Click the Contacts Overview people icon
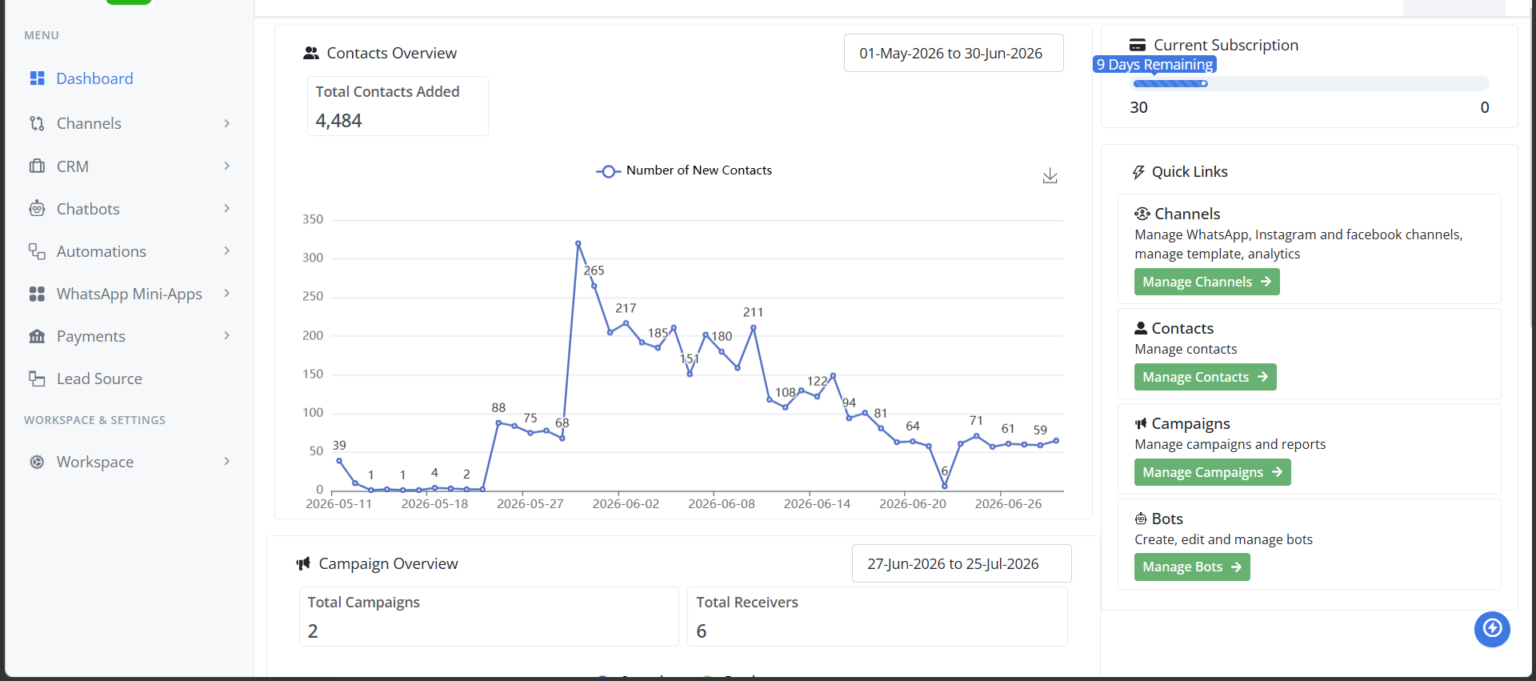1536x681 pixels. pos(311,53)
